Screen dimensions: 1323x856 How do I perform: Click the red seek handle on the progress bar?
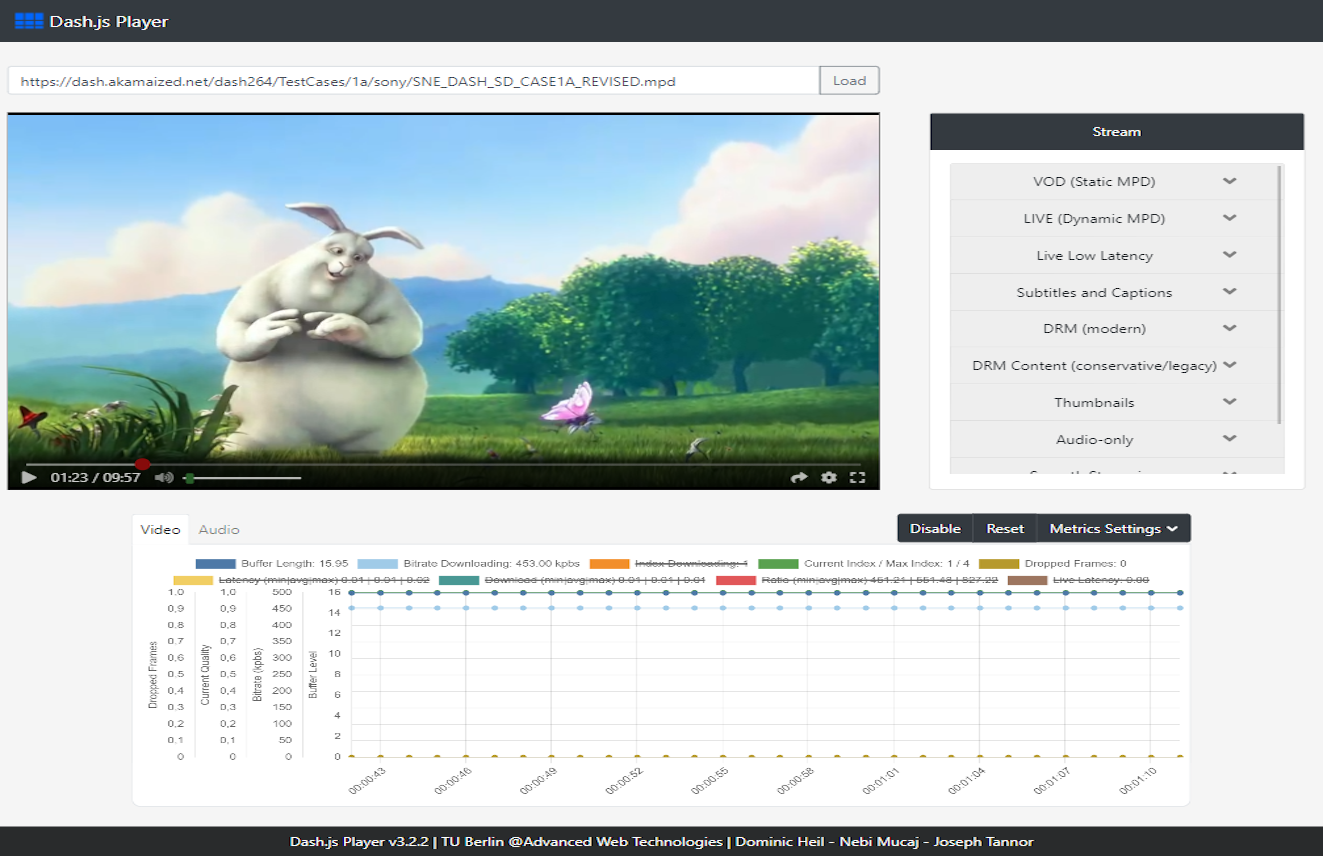point(142,464)
